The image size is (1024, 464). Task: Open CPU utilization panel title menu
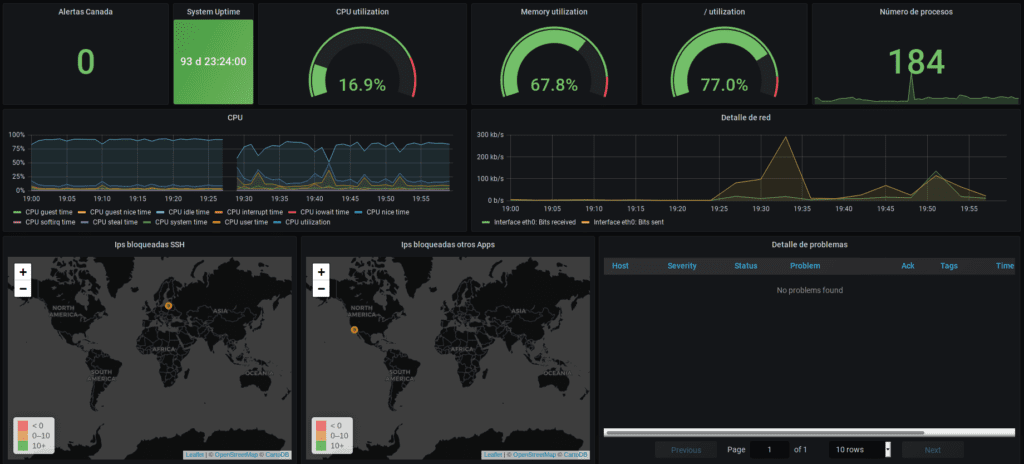click(362, 12)
